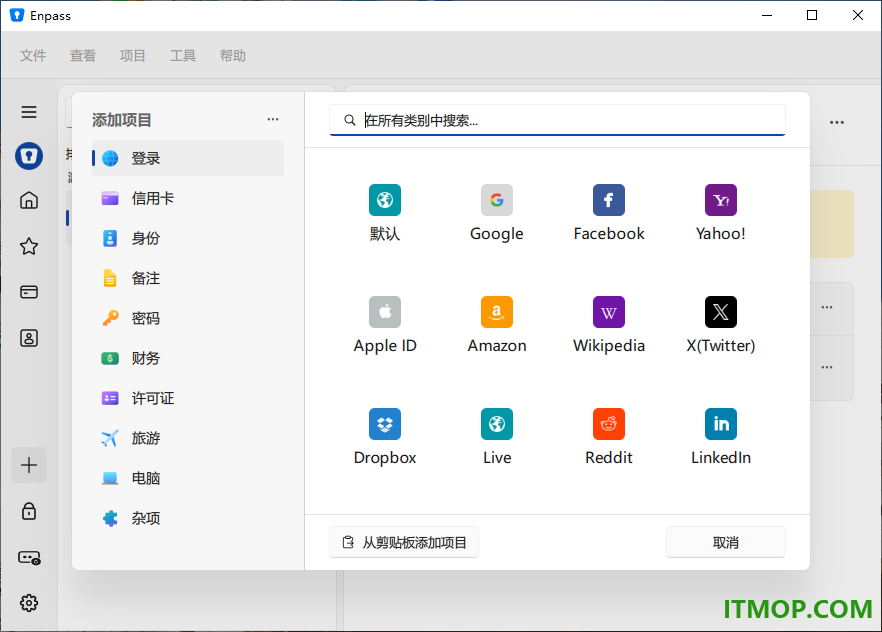The width and height of the screenshot is (882, 632).
Task: Open the 文件 menu
Action: click(x=33, y=56)
